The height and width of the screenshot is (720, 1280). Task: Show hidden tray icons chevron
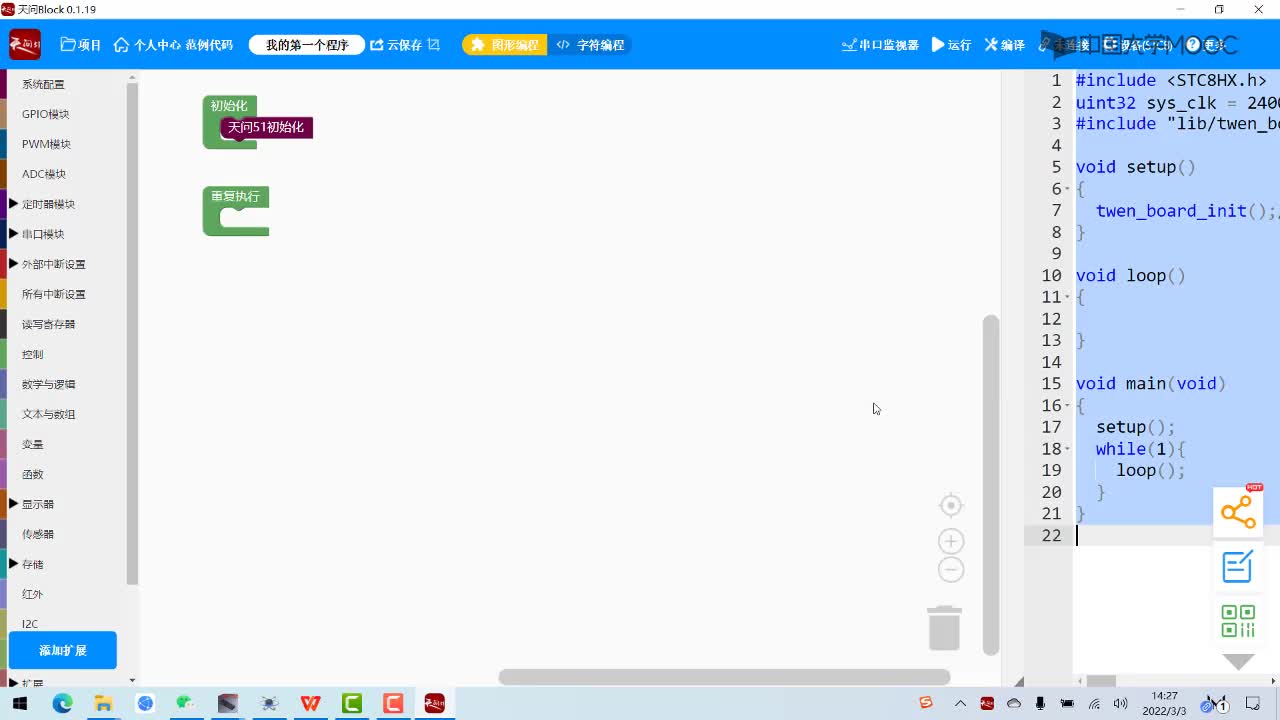click(x=961, y=704)
